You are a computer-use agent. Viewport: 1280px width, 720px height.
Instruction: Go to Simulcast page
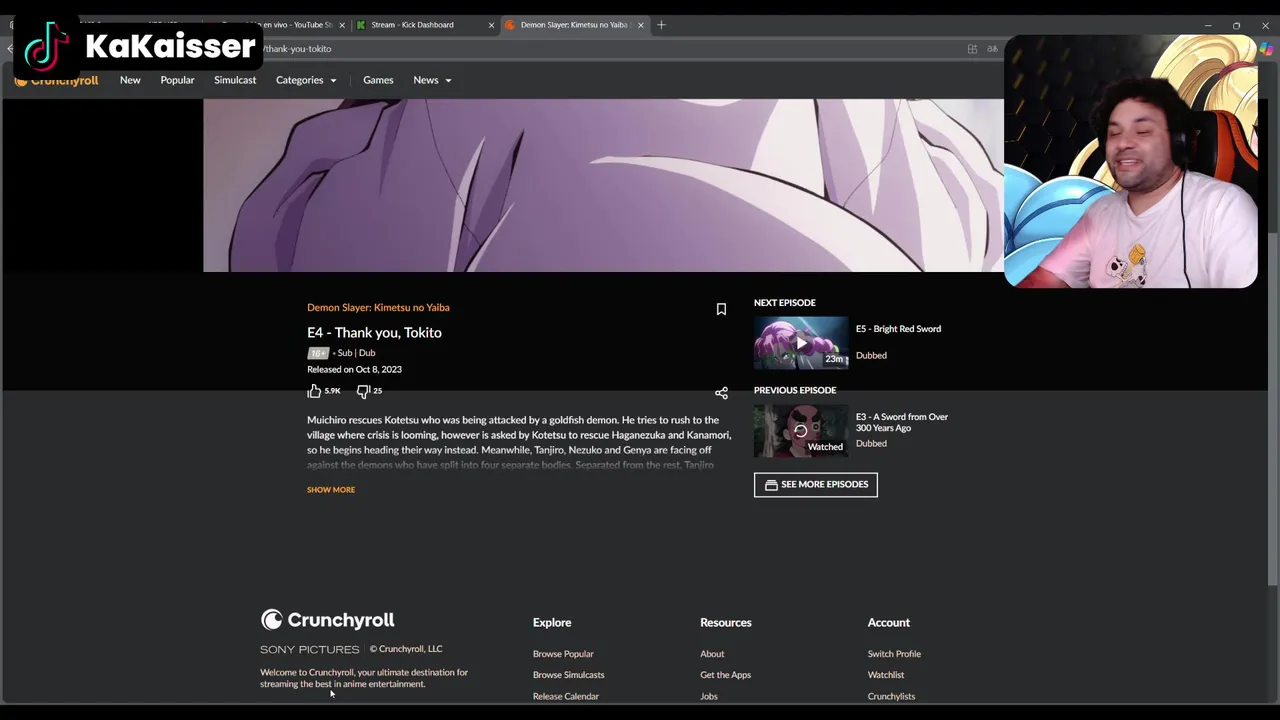click(235, 80)
